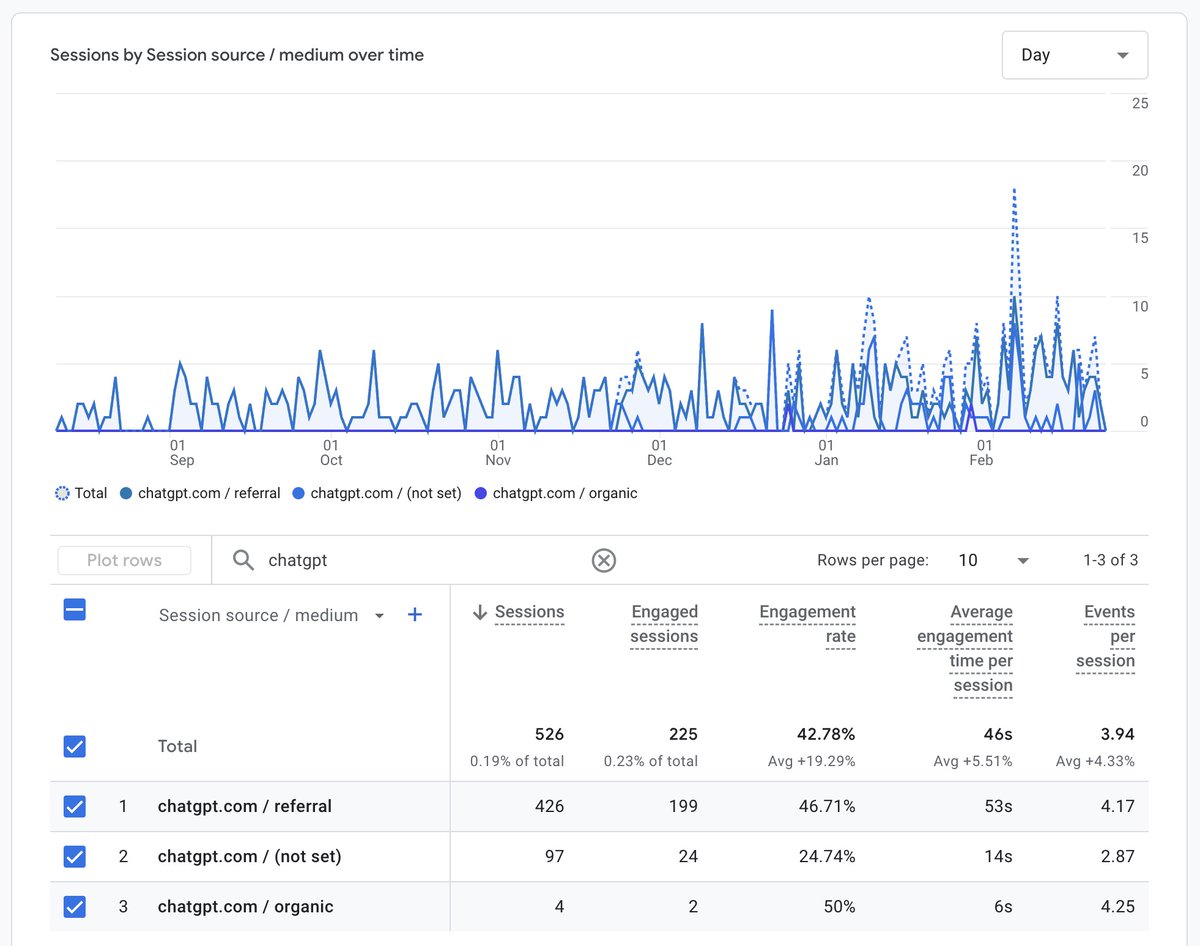The image size is (1200, 946).
Task: Uncheck the chatgpt.com / organic row checkbox
Action: tap(74, 906)
